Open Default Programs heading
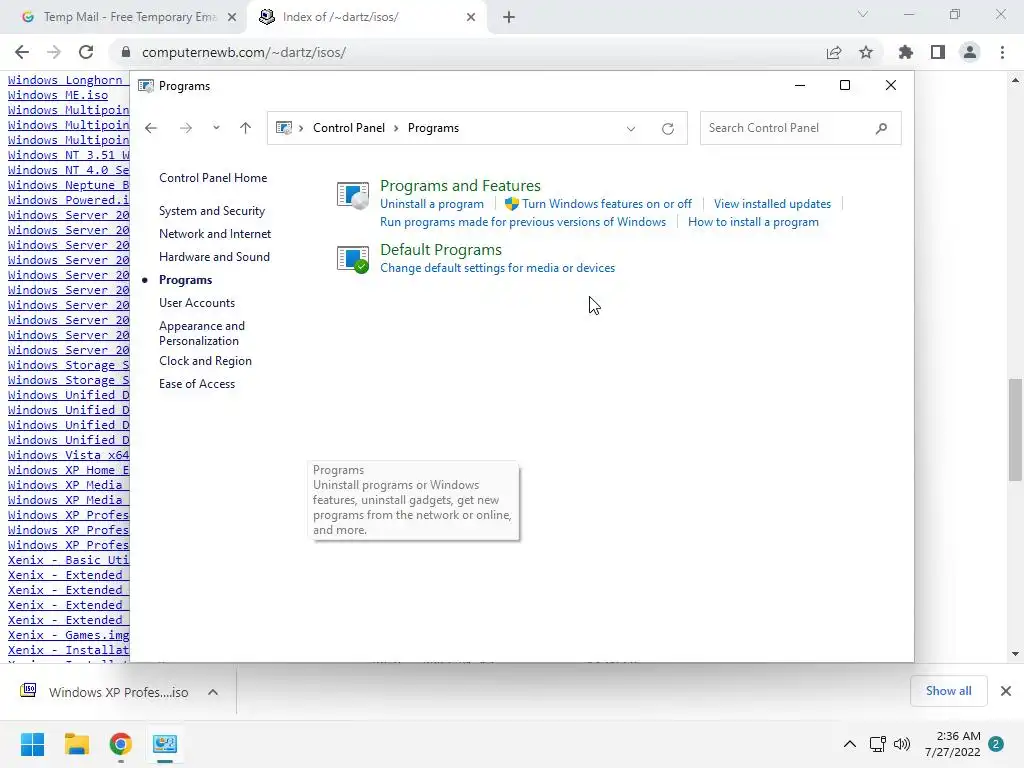 (441, 249)
